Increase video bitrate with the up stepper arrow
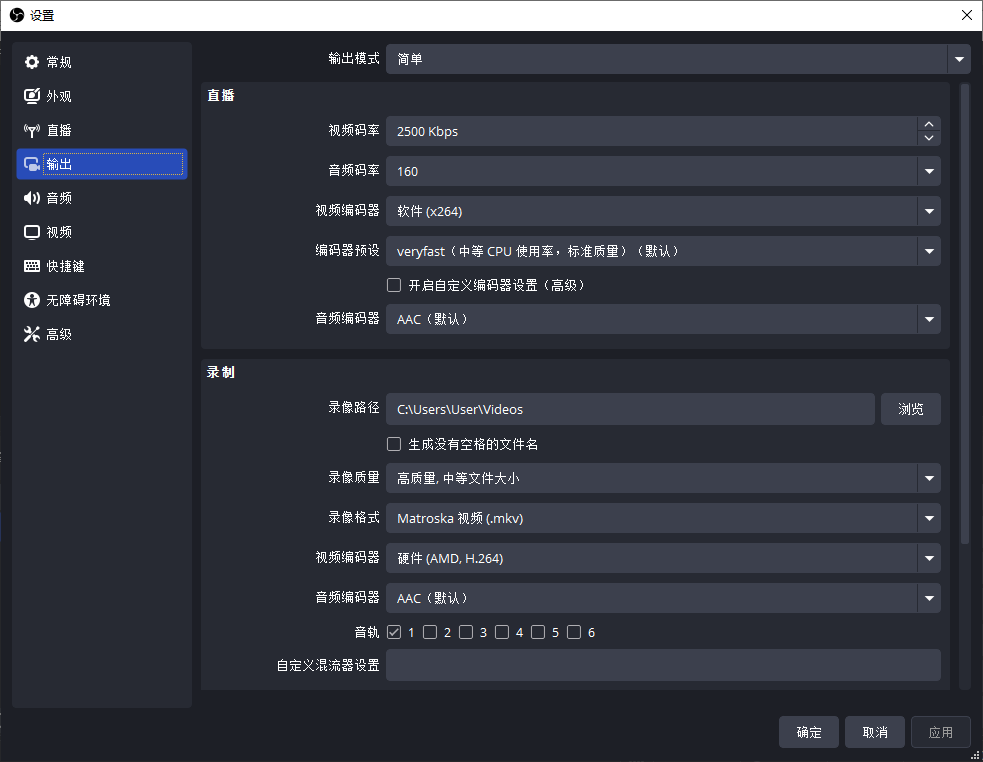This screenshot has width=983, height=762. [928, 125]
